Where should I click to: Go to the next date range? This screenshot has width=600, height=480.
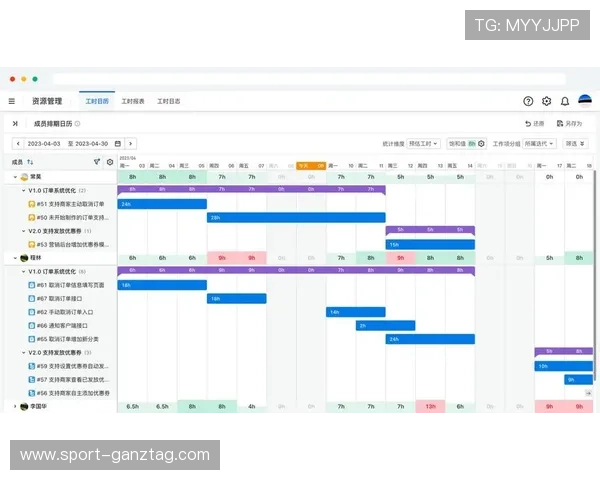coord(130,144)
